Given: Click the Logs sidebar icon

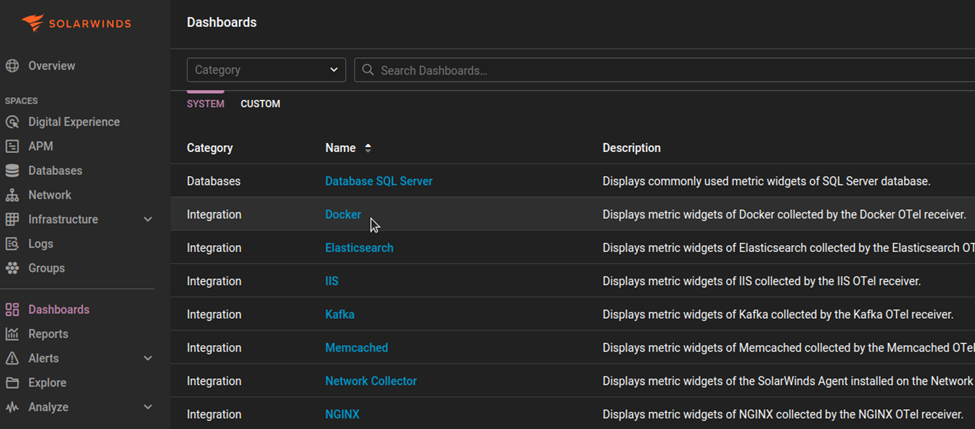Looking at the screenshot, I should [x=12, y=244].
